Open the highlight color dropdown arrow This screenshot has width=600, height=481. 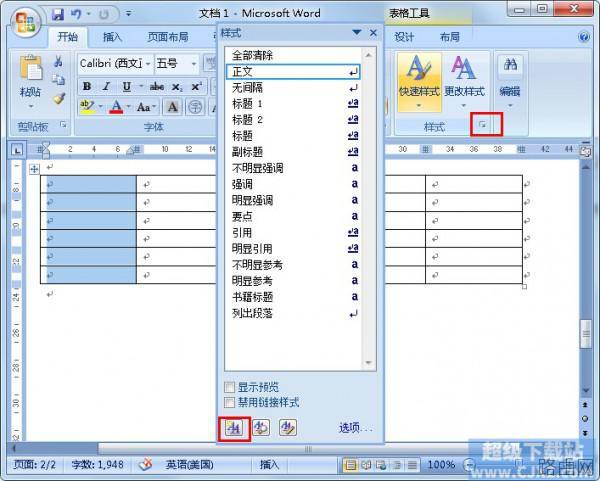(101, 106)
